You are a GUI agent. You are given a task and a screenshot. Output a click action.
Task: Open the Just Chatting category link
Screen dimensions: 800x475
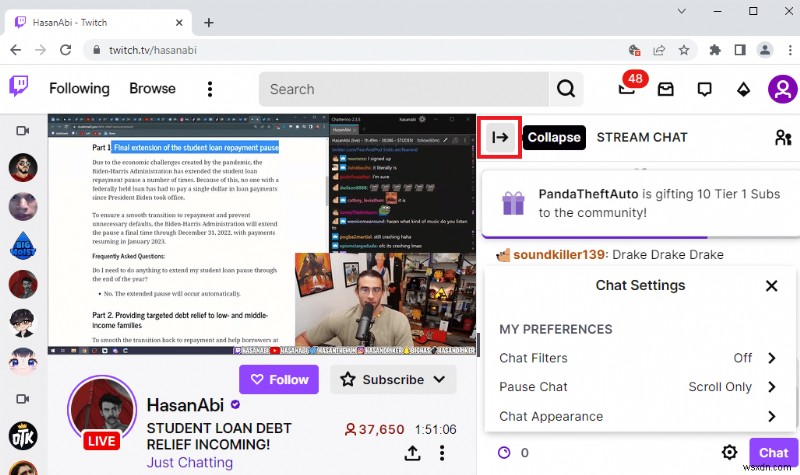(x=190, y=462)
